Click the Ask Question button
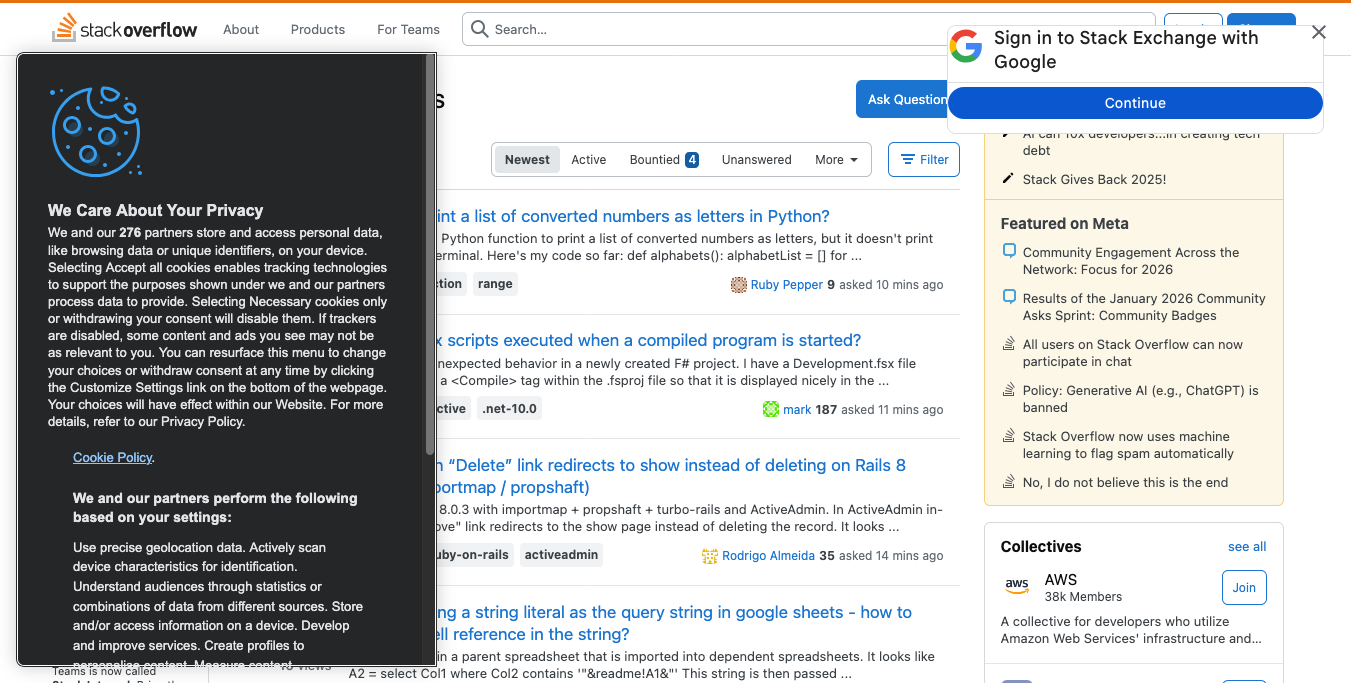 [x=907, y=99]
